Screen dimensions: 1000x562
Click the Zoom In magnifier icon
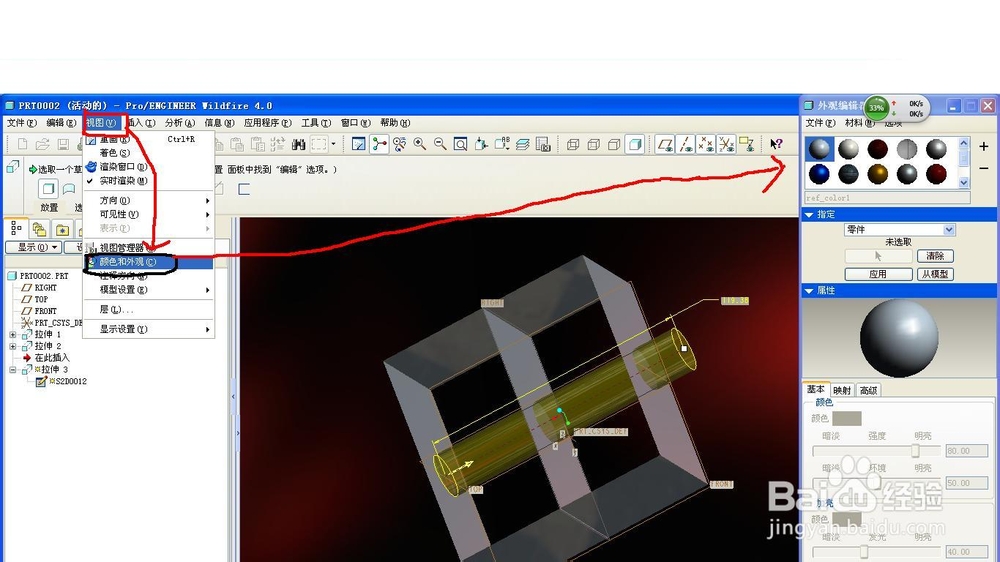(x=420, y=145)
